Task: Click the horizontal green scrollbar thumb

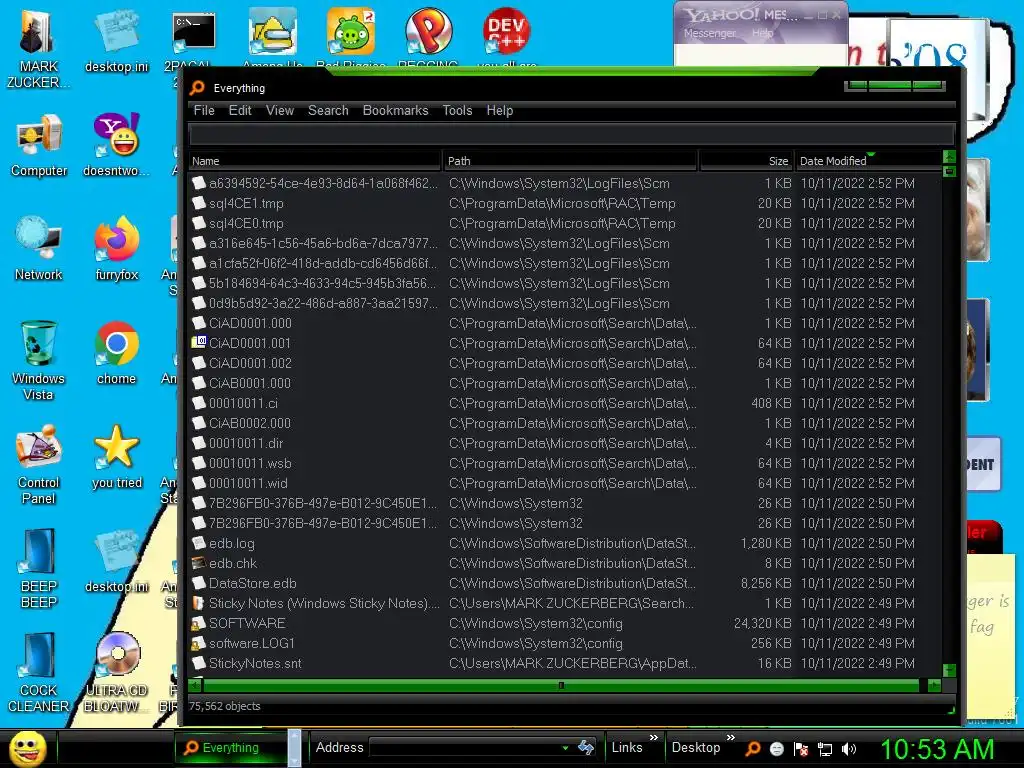Action: pyautogui.click(x=561, y=686)
